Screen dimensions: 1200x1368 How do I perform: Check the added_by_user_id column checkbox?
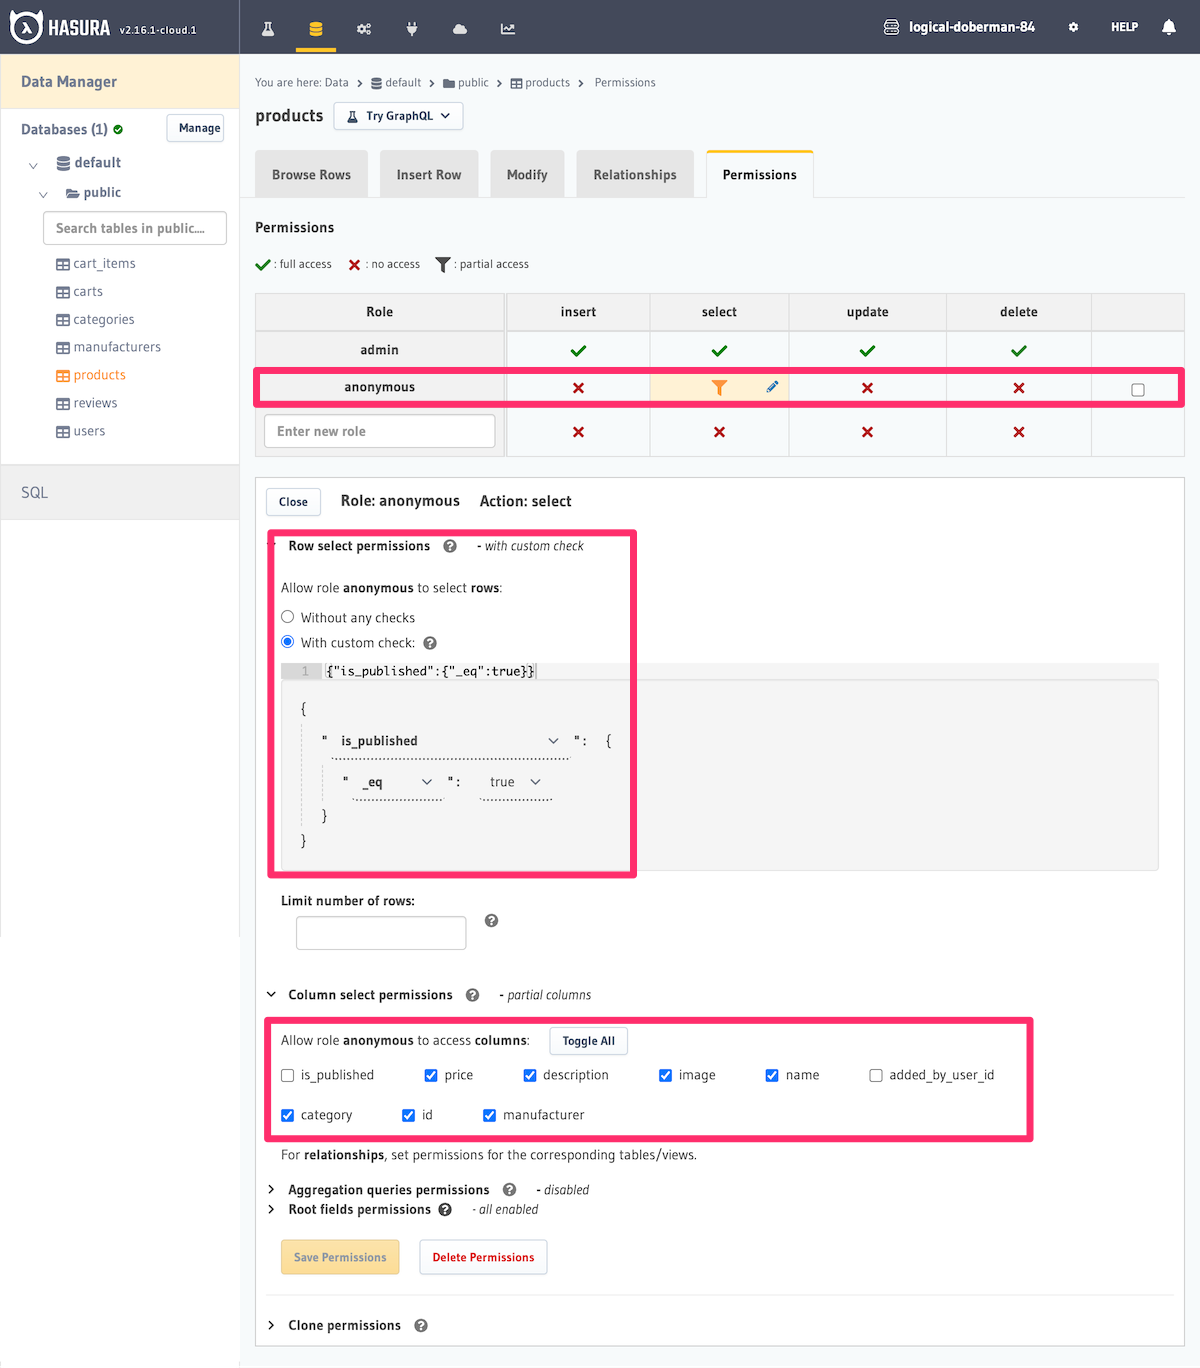[x=876, y=1076]
